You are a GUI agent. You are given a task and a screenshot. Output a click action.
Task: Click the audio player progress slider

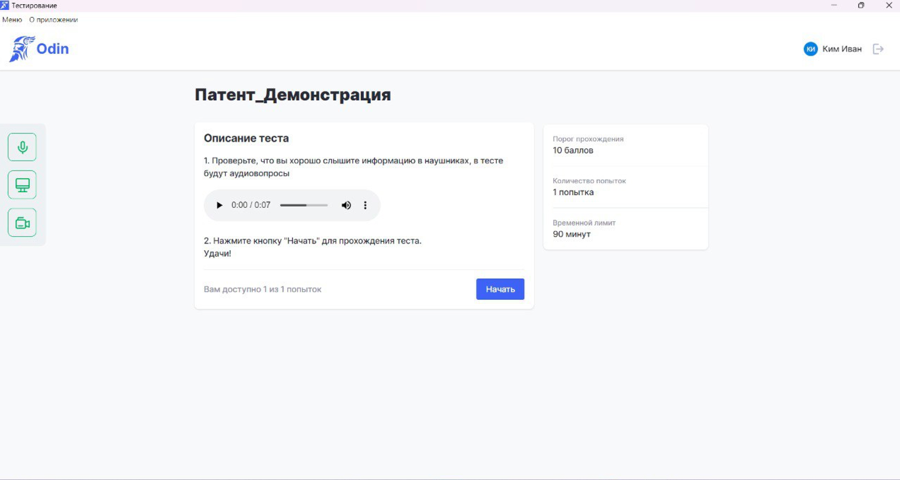303,205
